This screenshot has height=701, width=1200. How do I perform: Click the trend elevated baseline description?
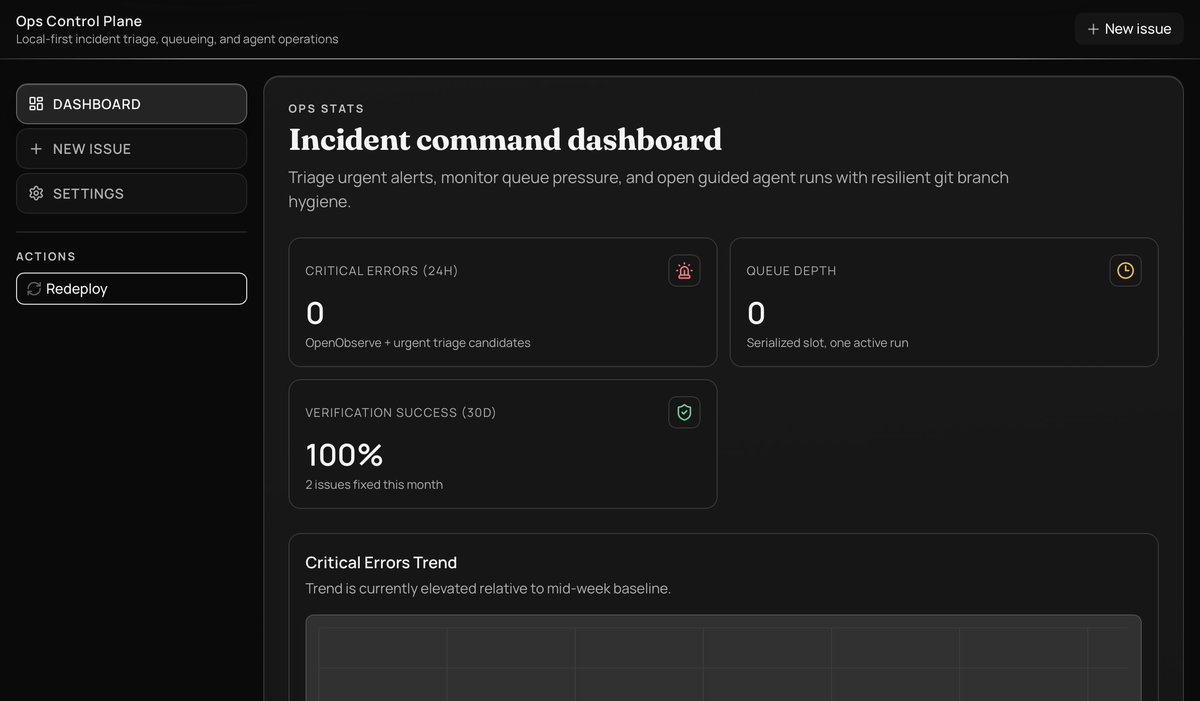tap(488, 588)
